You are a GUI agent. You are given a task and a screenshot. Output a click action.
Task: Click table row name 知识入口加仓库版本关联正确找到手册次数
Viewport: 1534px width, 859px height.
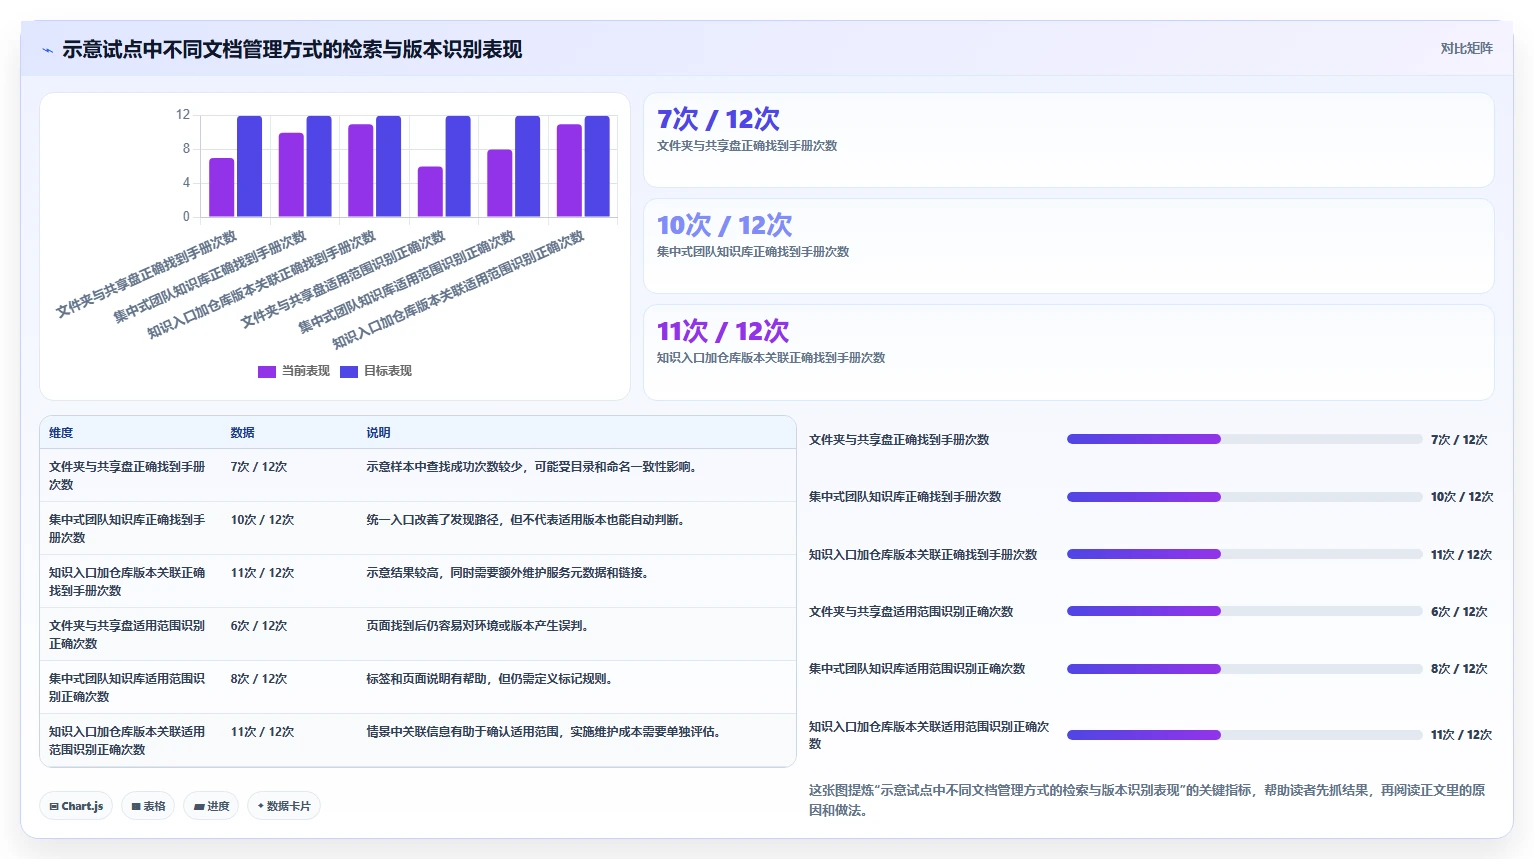(x=127, y=582)
